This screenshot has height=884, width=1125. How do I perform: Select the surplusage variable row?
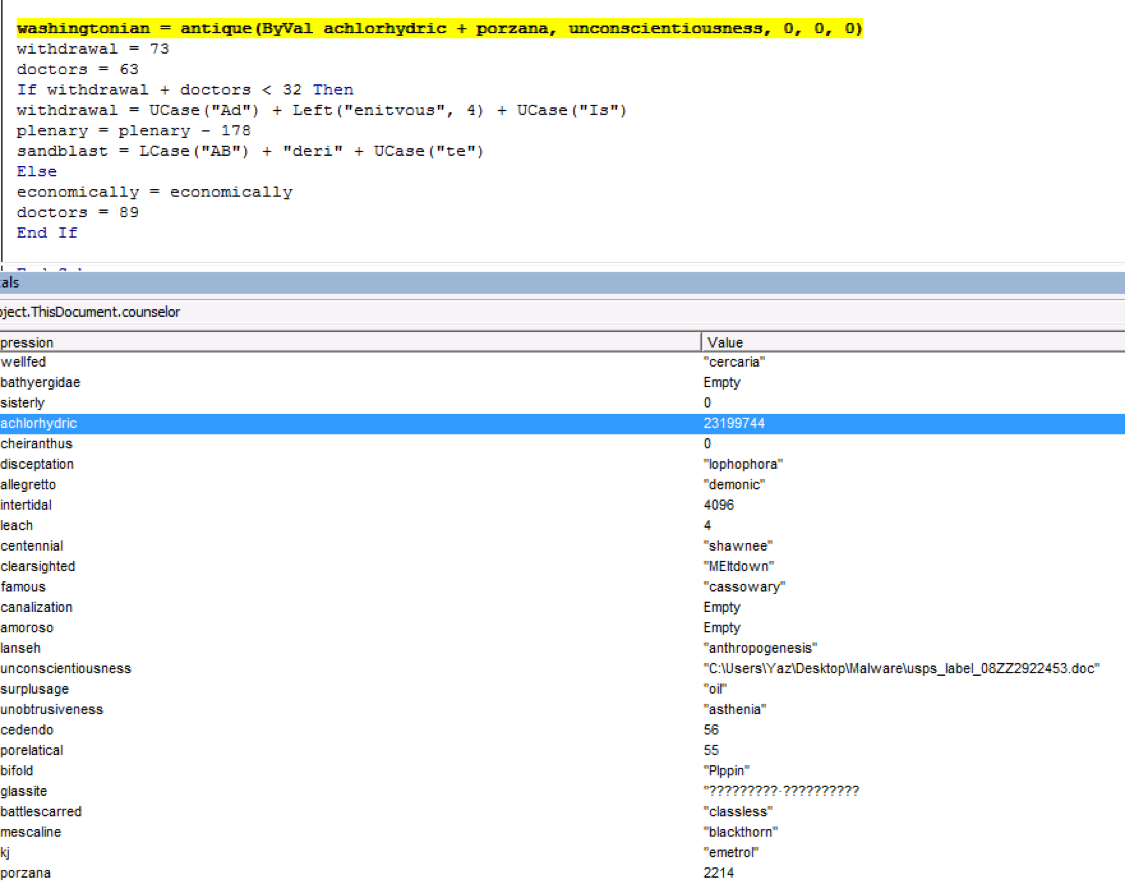pyautogui.click(x=562, y=690)
